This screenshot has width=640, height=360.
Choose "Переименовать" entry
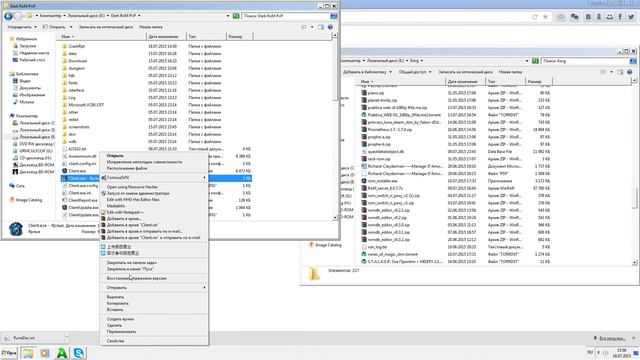[x=121, y=332]
